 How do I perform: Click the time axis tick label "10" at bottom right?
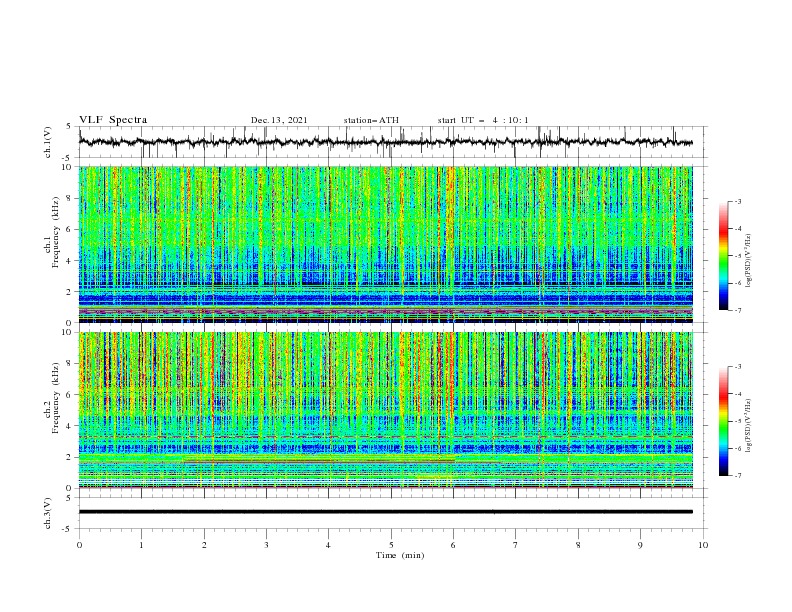click(x=703, y=545)
